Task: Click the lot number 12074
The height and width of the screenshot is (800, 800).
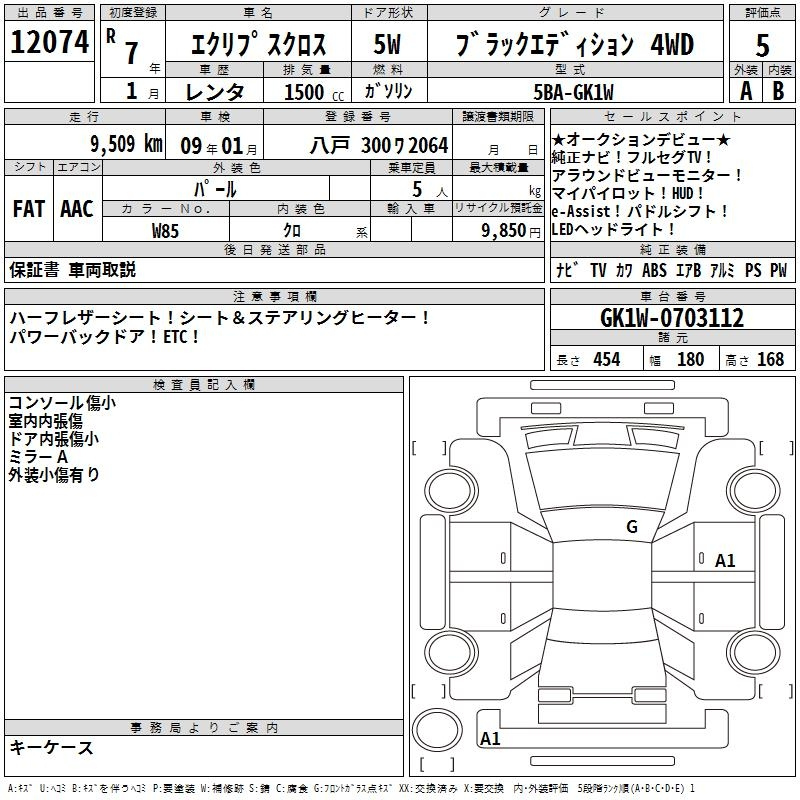Action: (50, 42)
